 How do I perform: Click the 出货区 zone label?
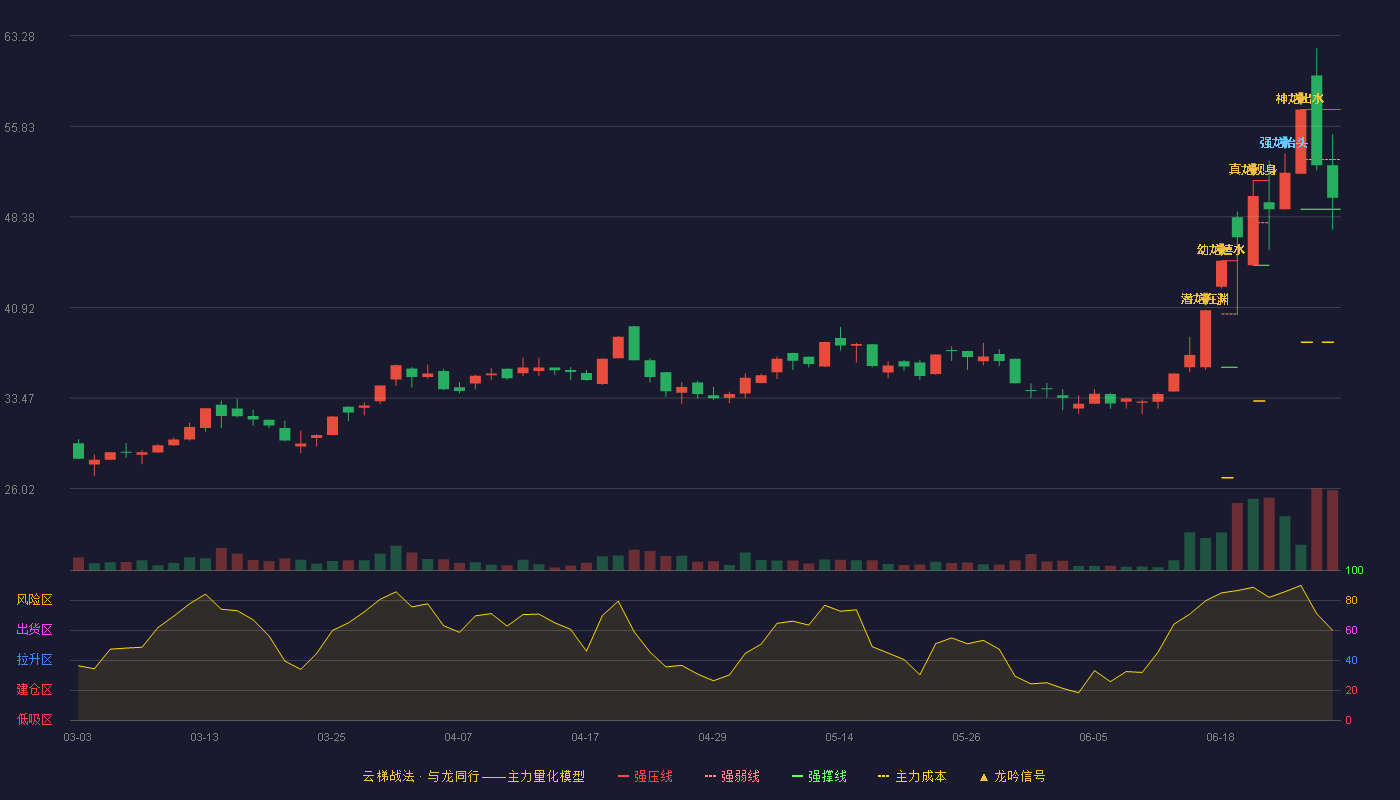point(34,630)
